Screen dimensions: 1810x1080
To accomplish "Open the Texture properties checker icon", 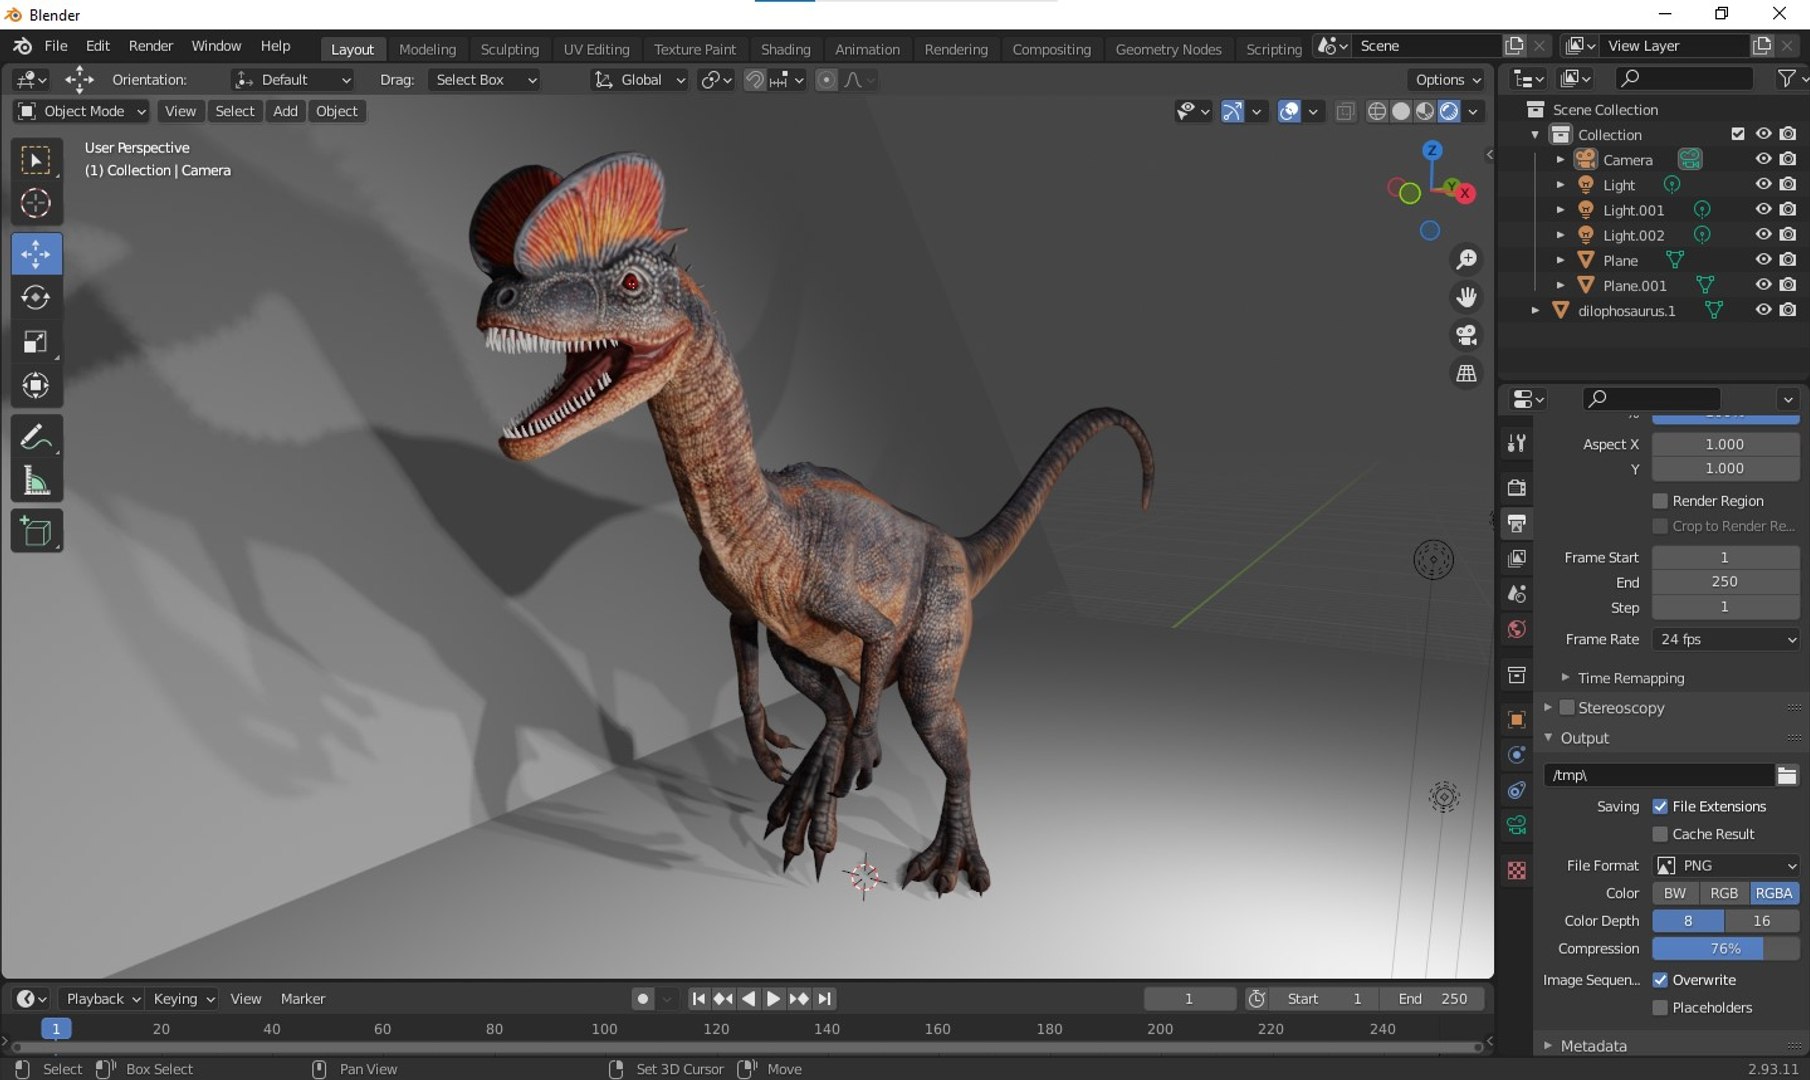I will [x=1517, y=870].
